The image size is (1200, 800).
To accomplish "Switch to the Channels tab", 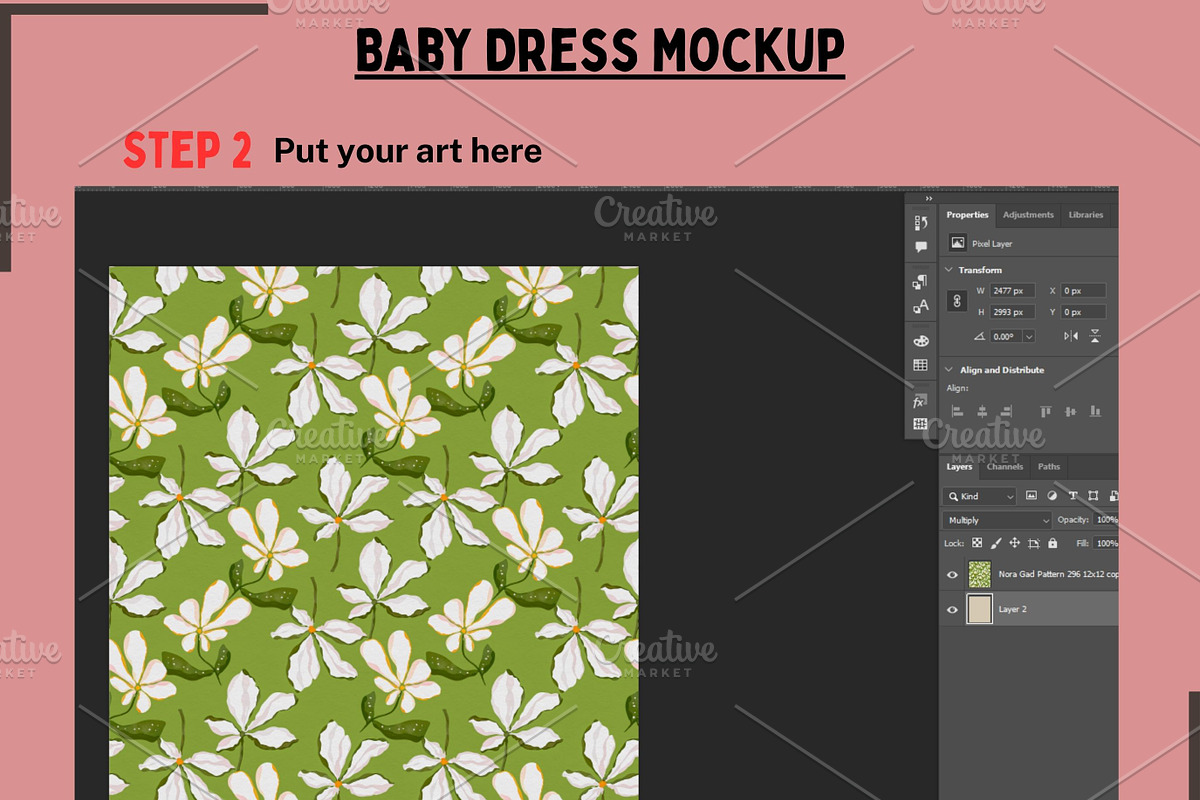I will [x=1005, y=467].
